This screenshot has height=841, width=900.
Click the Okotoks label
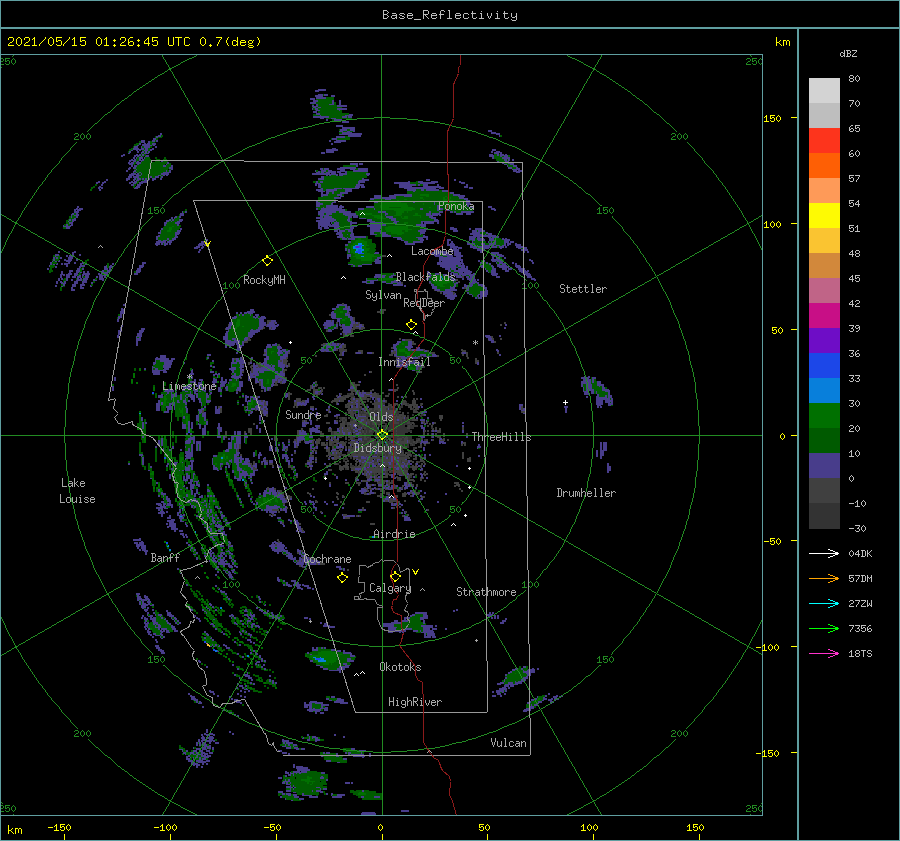coord(400,667)
